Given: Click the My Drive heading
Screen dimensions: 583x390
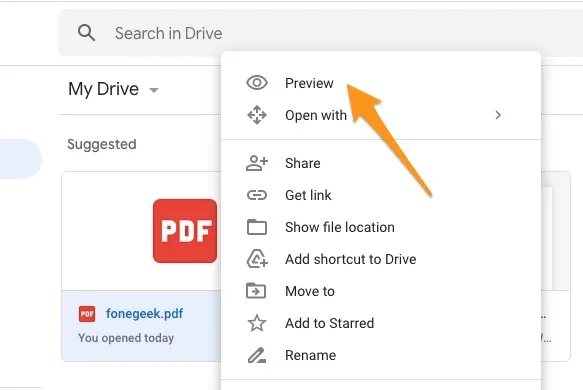Looking at the screenshot, I should 103,89.
